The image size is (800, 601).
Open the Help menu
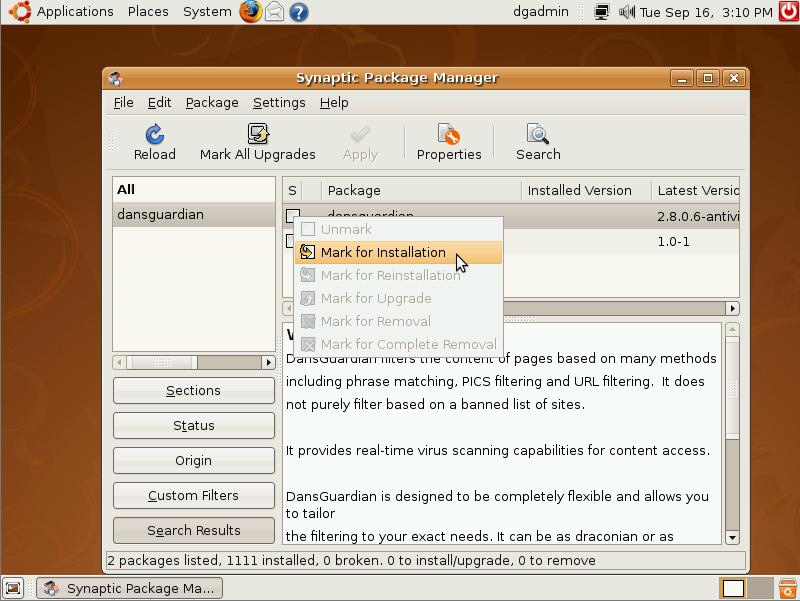(334, 103)
